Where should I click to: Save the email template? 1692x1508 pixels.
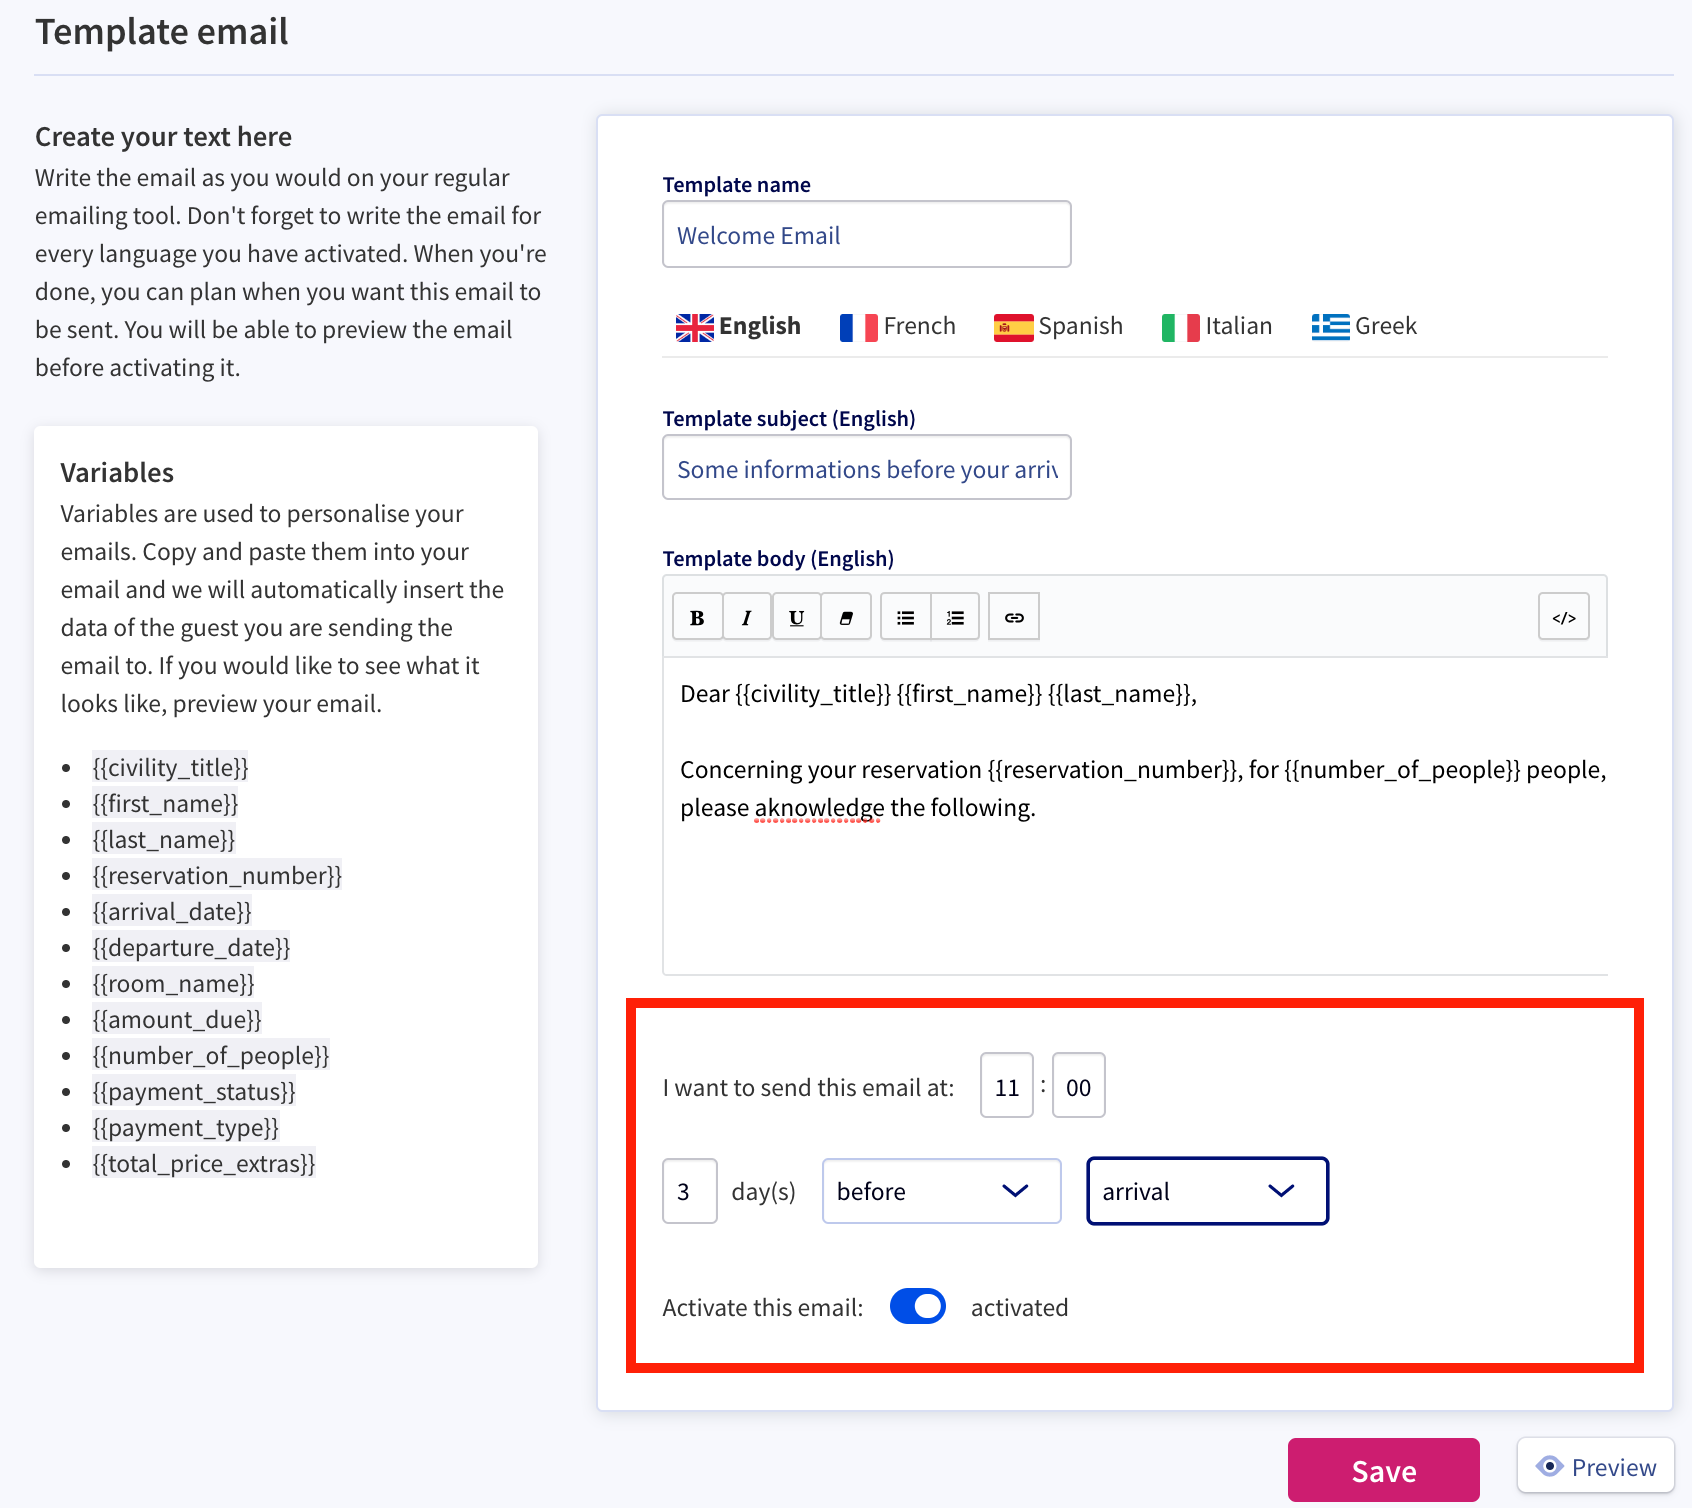click(1384, 1470)
